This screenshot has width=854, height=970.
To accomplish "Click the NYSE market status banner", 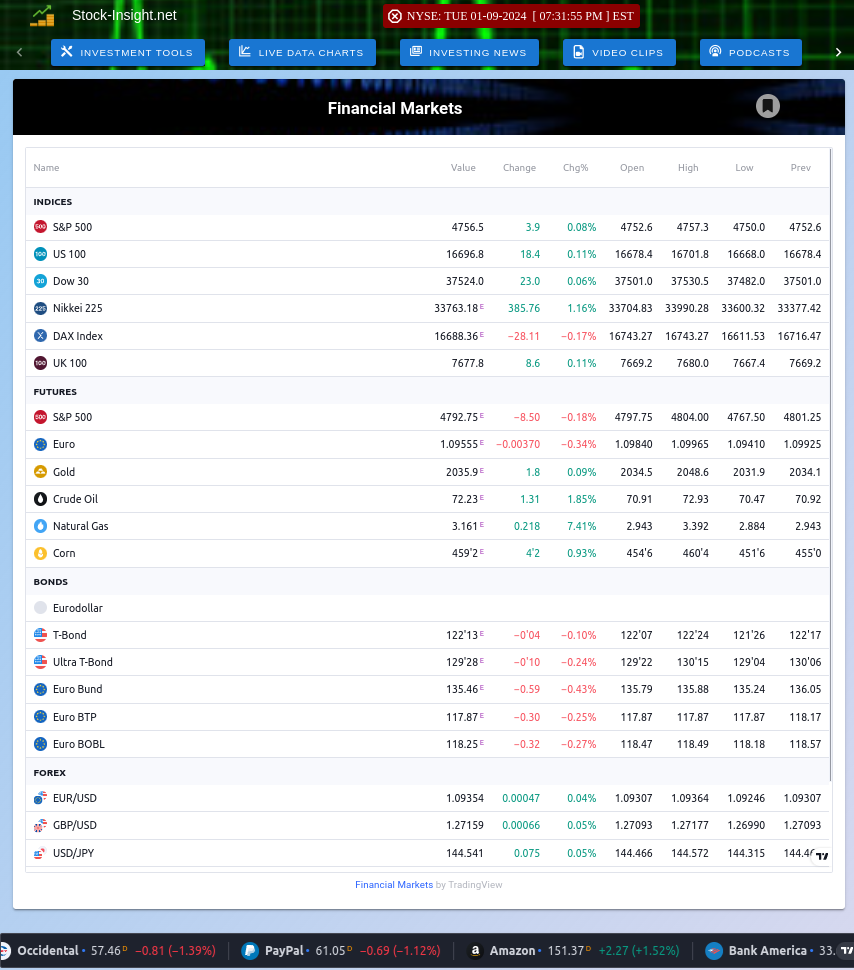I will point(511,16).
